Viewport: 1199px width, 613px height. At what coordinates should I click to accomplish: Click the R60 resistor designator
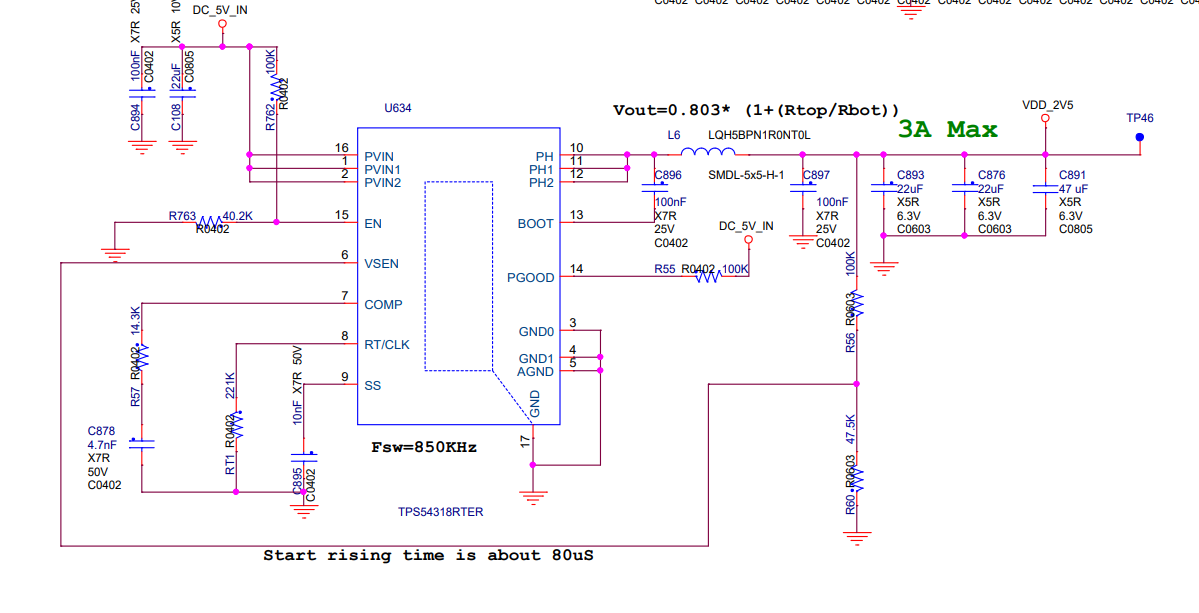pos(850,504)
